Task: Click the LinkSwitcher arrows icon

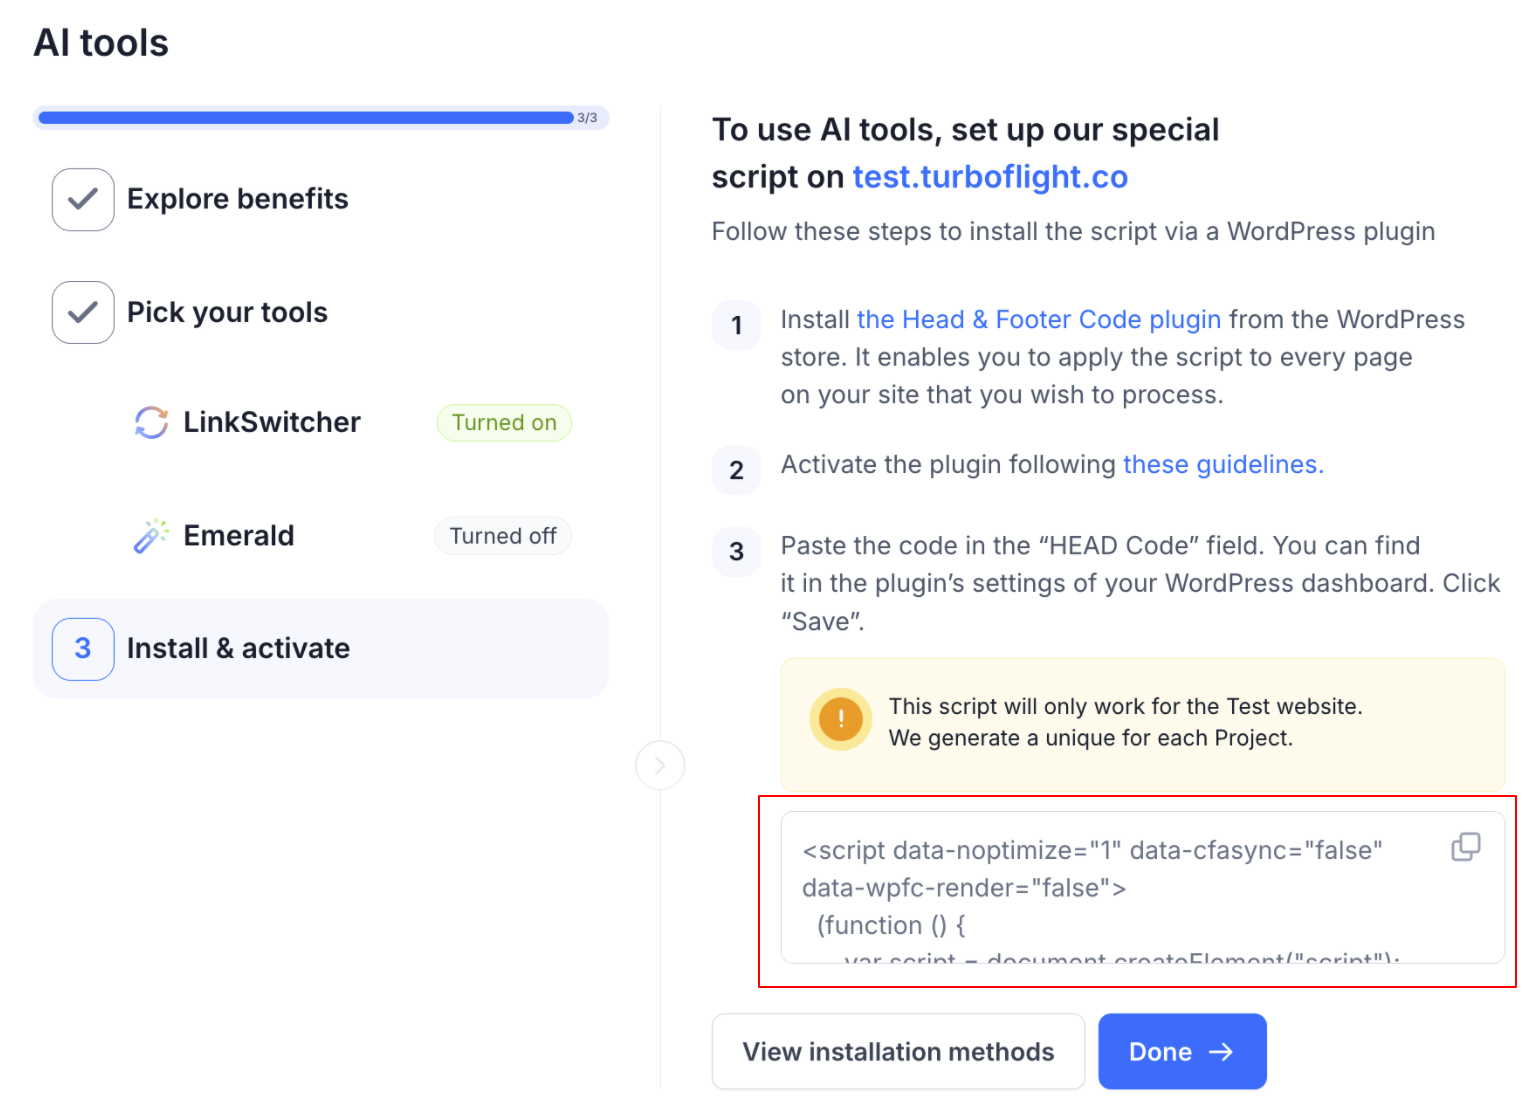Action: click(151, 422)
